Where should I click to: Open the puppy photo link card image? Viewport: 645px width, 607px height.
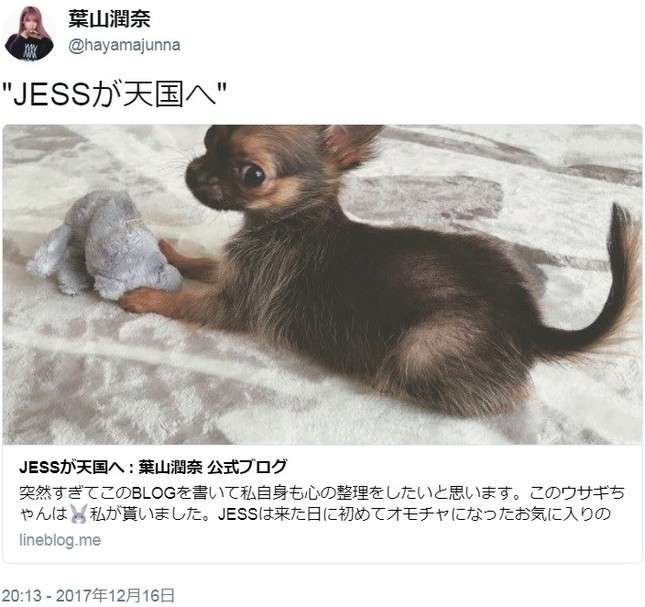322,284
